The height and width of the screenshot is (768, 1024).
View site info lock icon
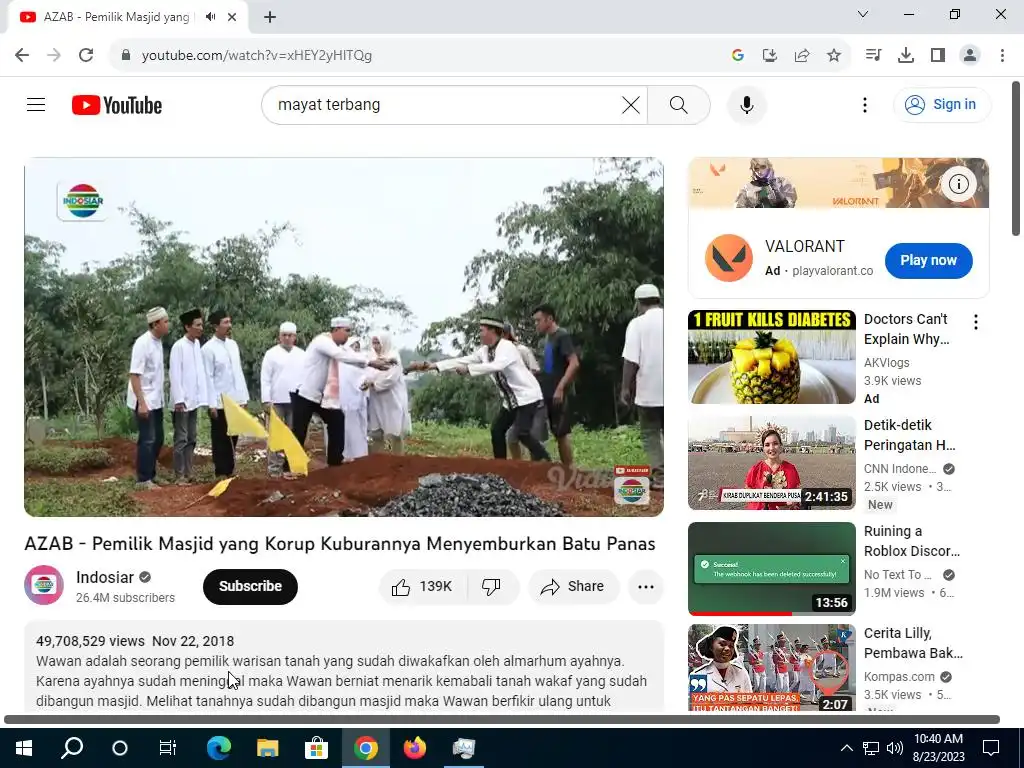pyautogui.click(x=126, y=56)
